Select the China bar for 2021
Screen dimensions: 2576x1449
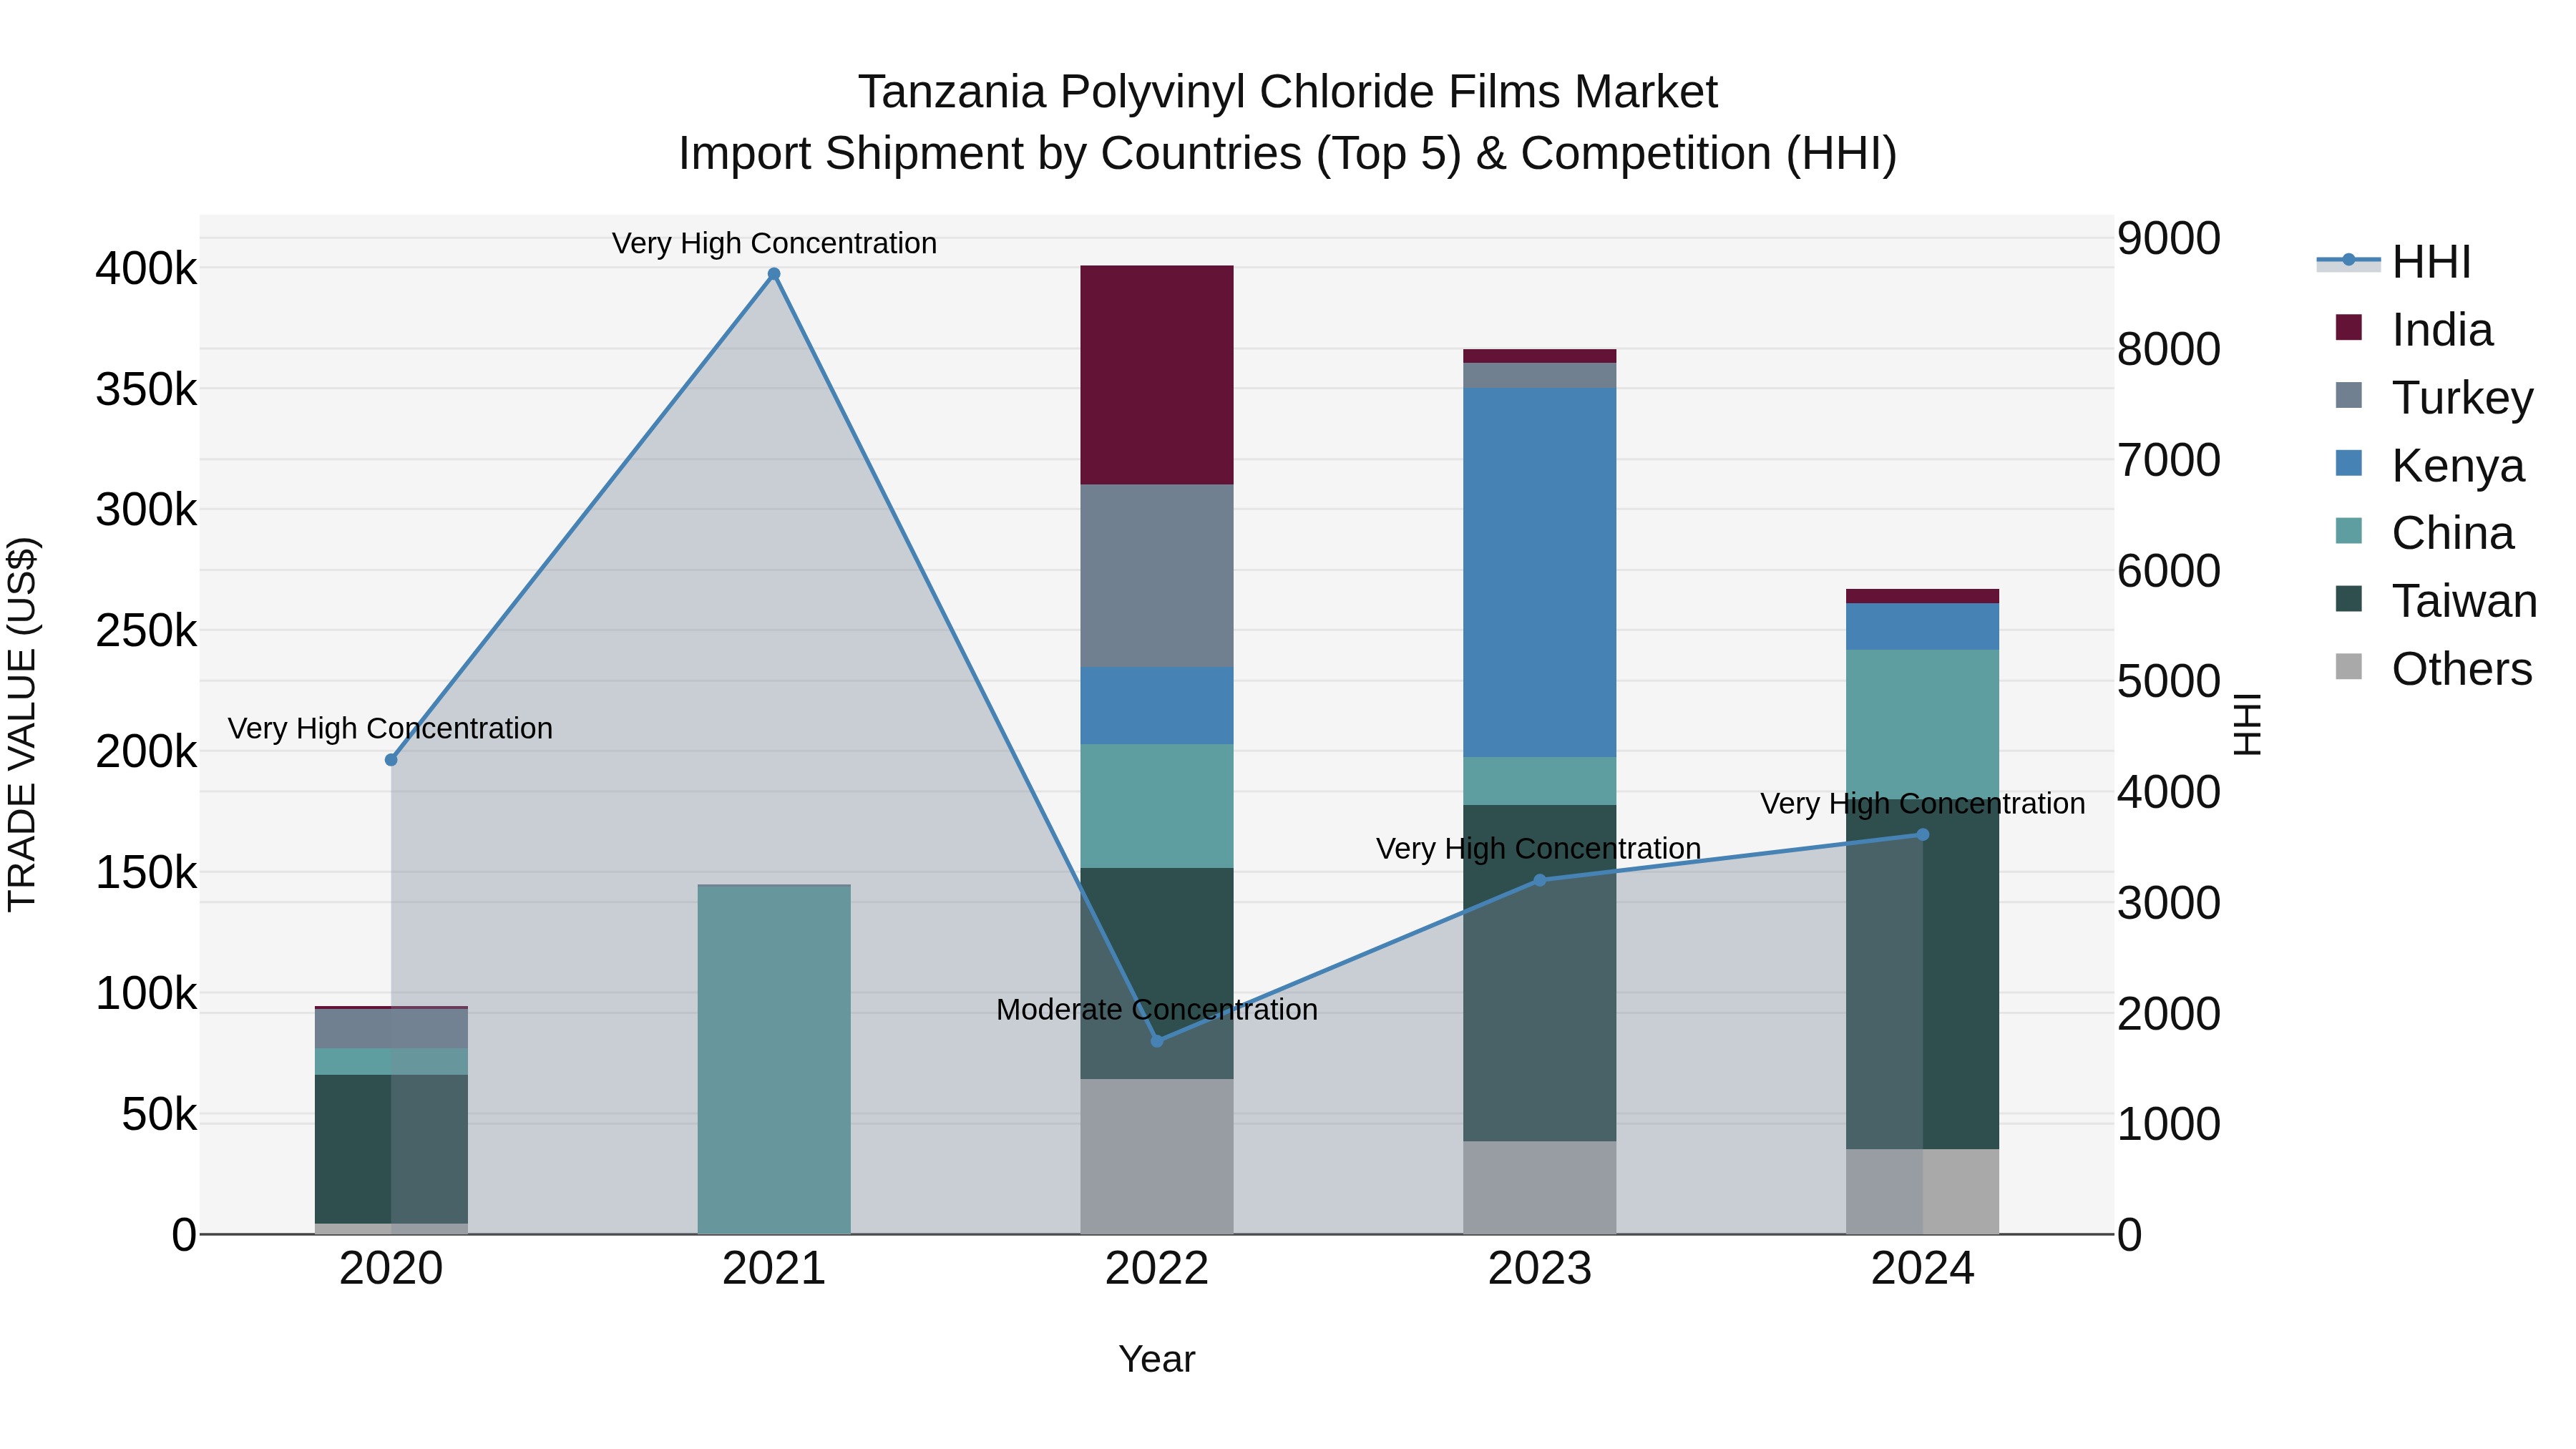pyautogui.click(x=774, y=1060)
